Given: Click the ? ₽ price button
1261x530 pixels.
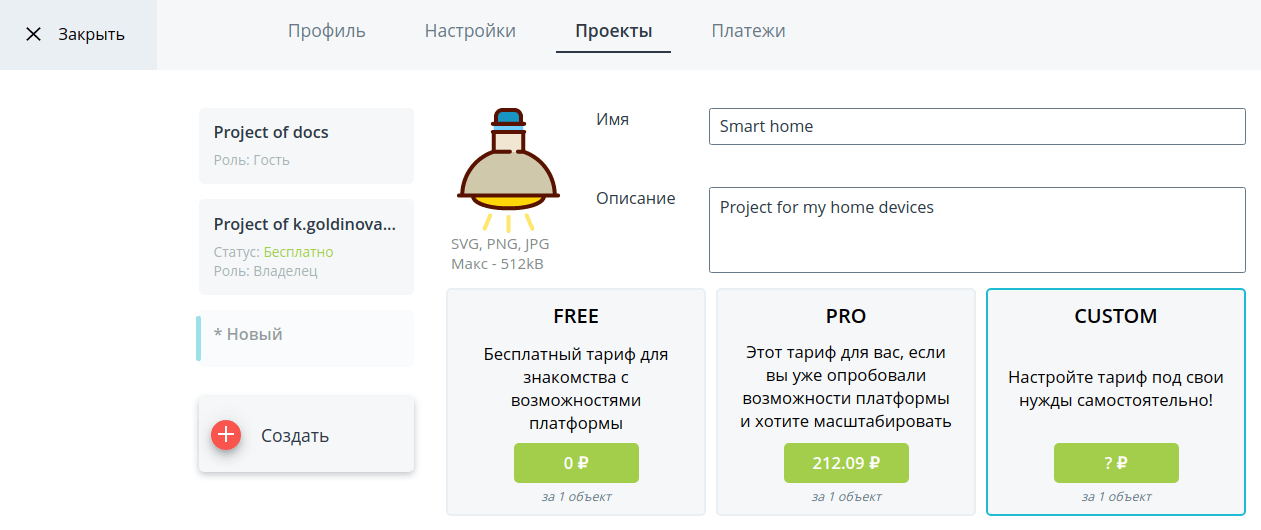Looking at the screenshot, I should [x=1116, y=463].
